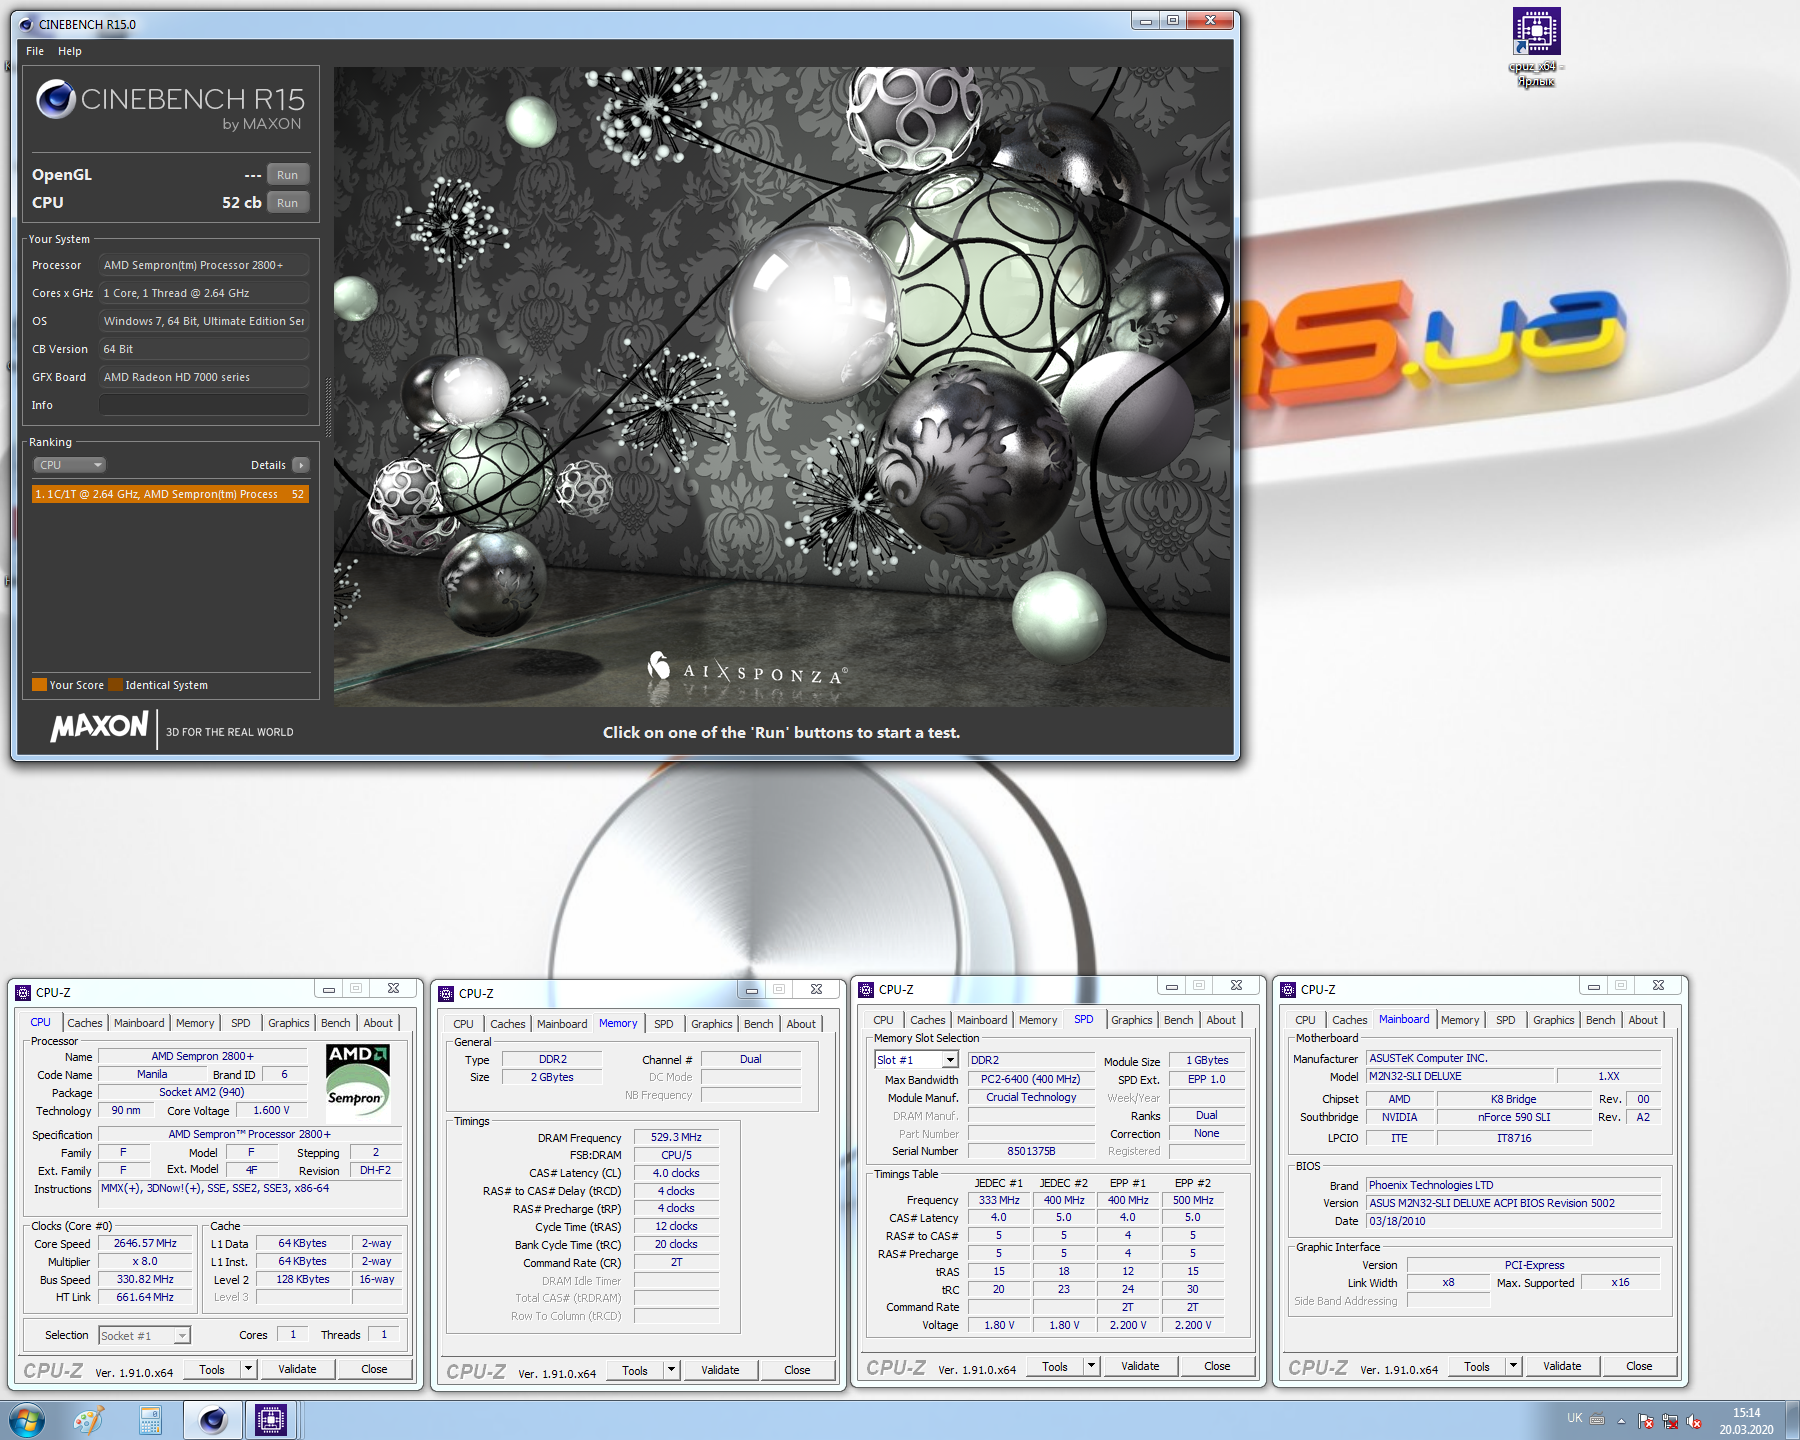Image resolution: width=1800 pixels, height=1440 pixels.
Task: Click the Core Speed 2646.57 MHz value
Action: pos(145,1243)
